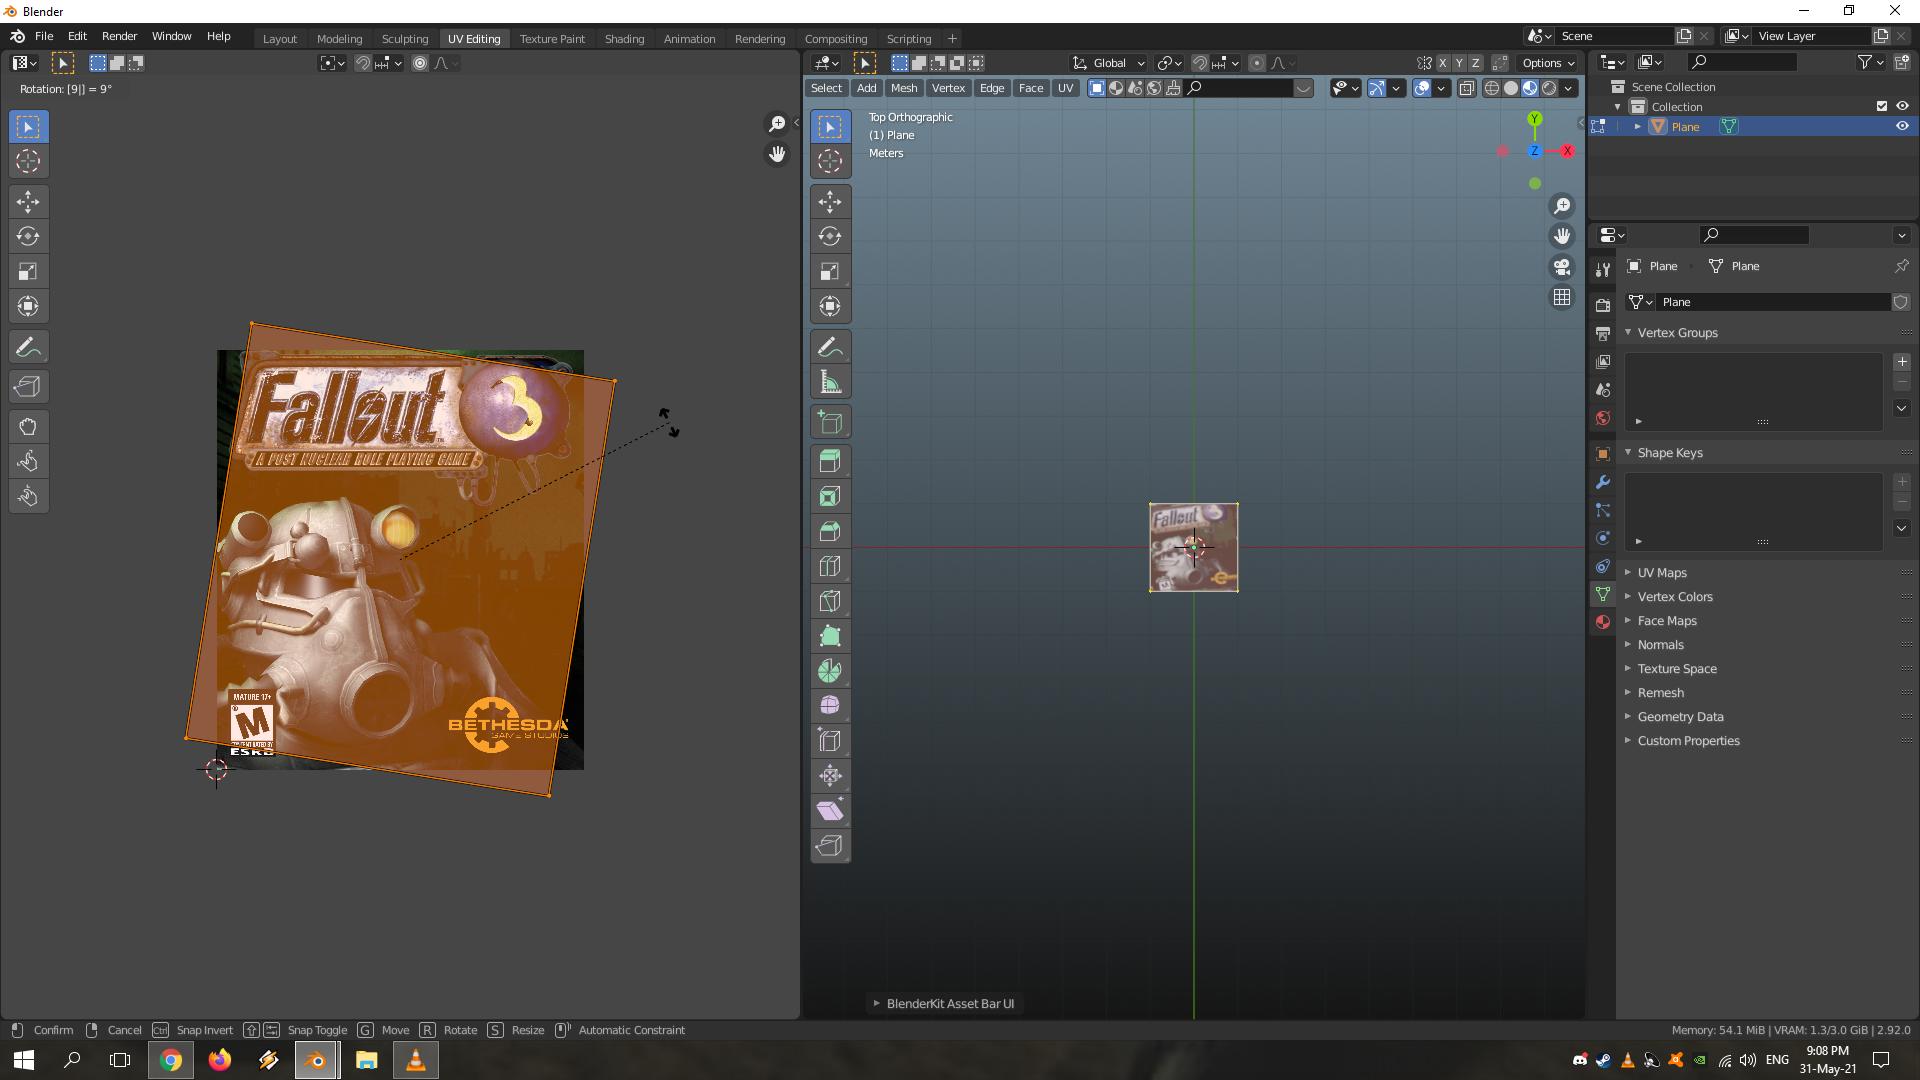Select the Bevel tool

pos(830,531)
